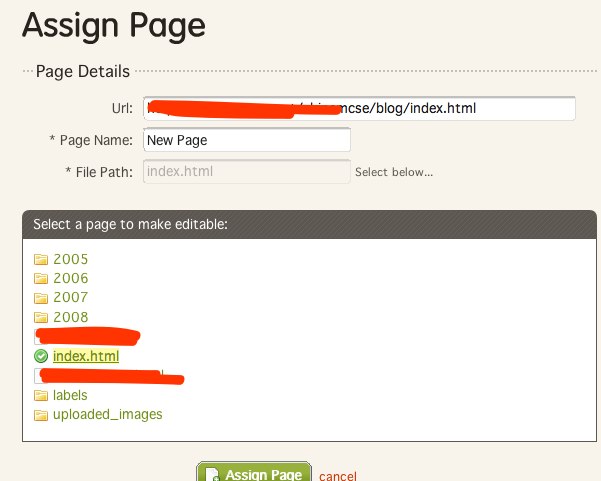Open the 2006 folder icon
This screenshot has height=481, width=601.
[41, 278]
